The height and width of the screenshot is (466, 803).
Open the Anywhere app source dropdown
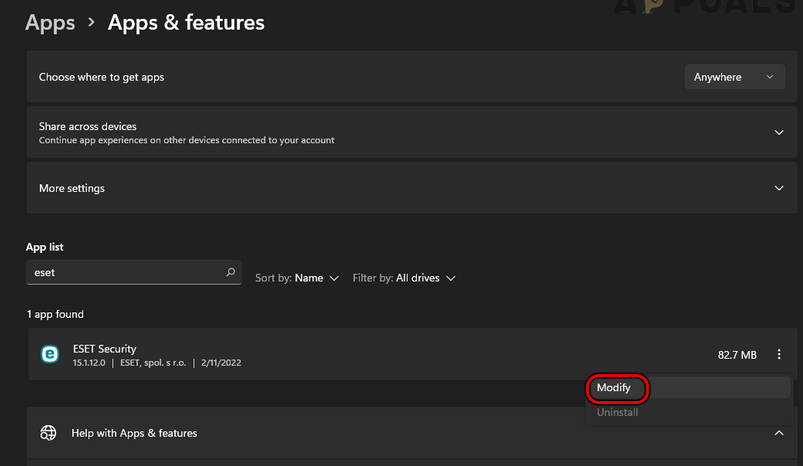click(x=734, y=77)
